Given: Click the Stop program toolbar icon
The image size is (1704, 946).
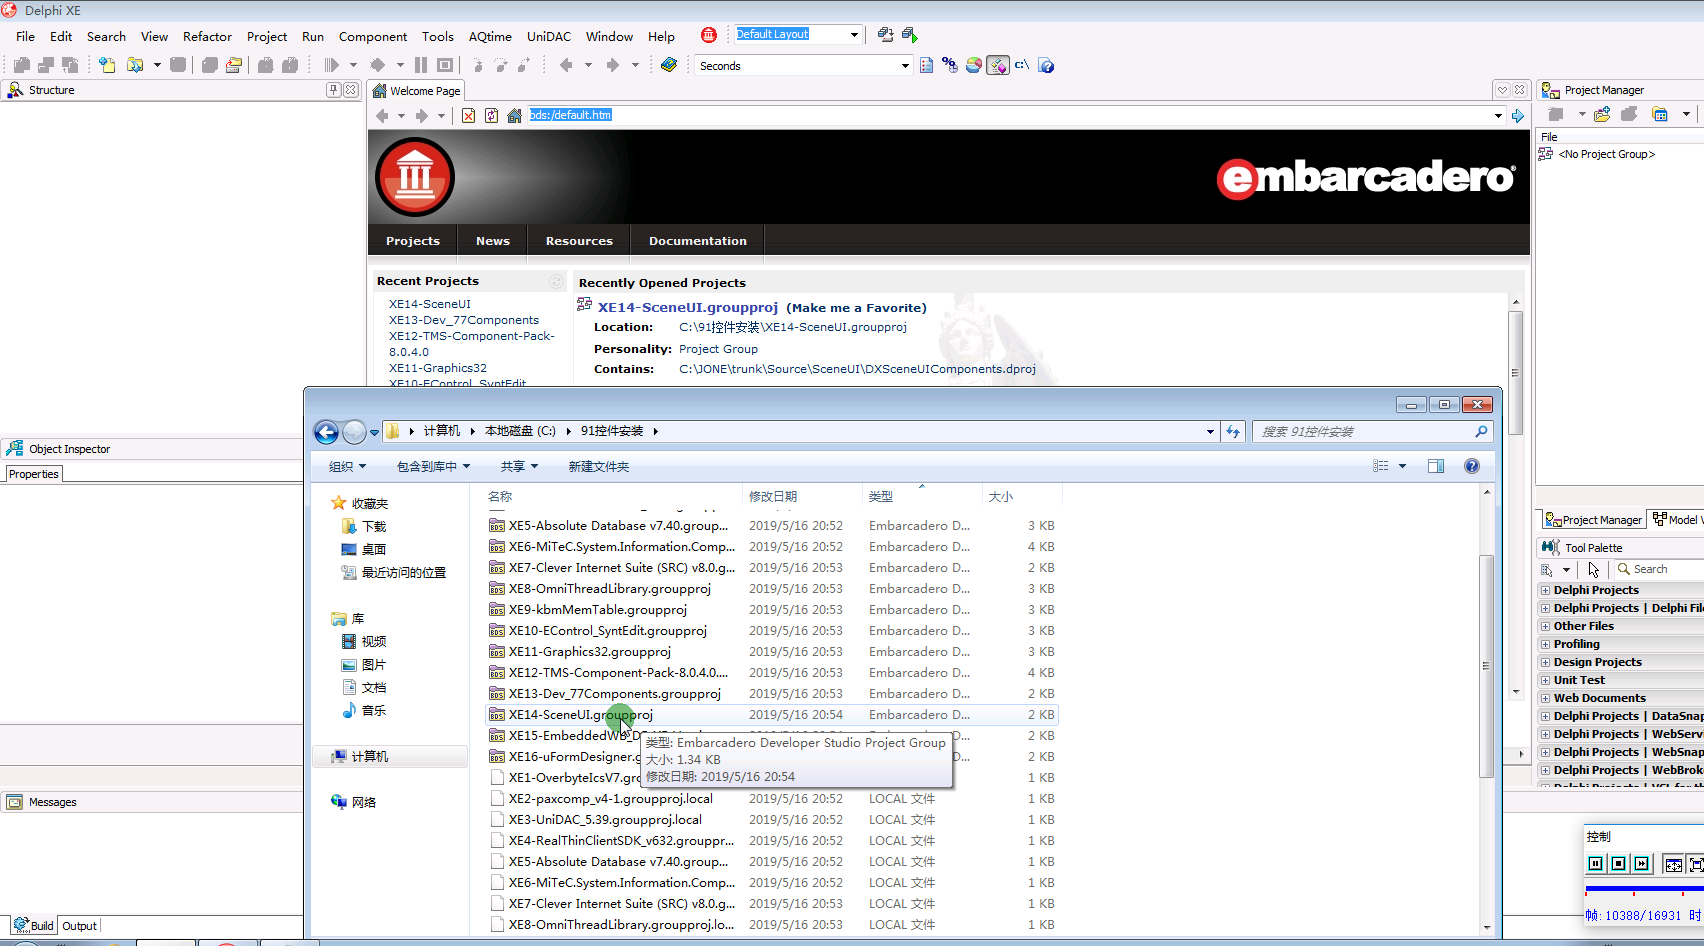Looking at the screenshot, I should tap(446, 65).
